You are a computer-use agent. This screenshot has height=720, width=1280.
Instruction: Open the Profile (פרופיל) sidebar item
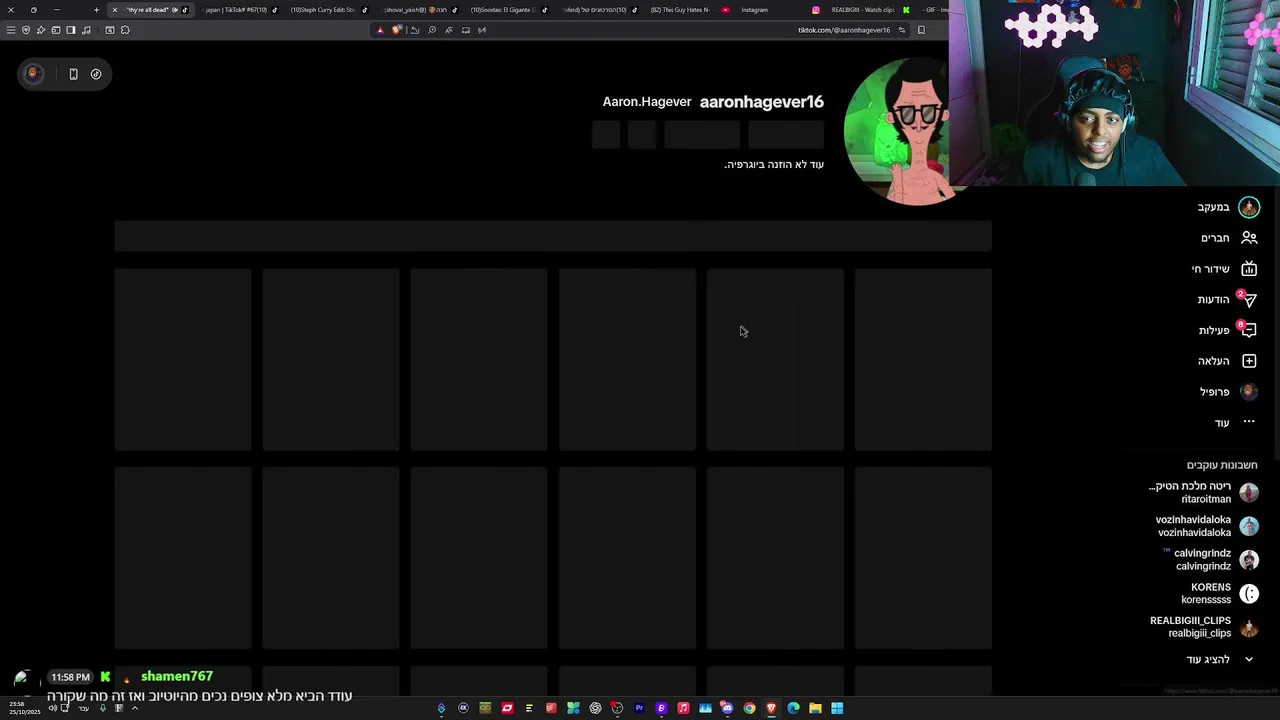click(1229, 392)
